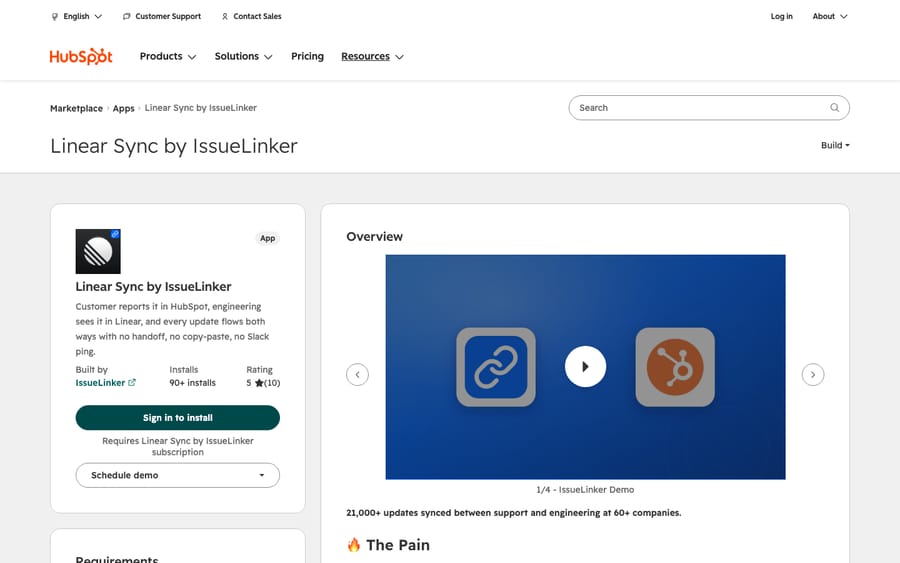Open the Build dropdown
Image resolution: width=900 pixels, height=563 pixels.
[835, 145]
